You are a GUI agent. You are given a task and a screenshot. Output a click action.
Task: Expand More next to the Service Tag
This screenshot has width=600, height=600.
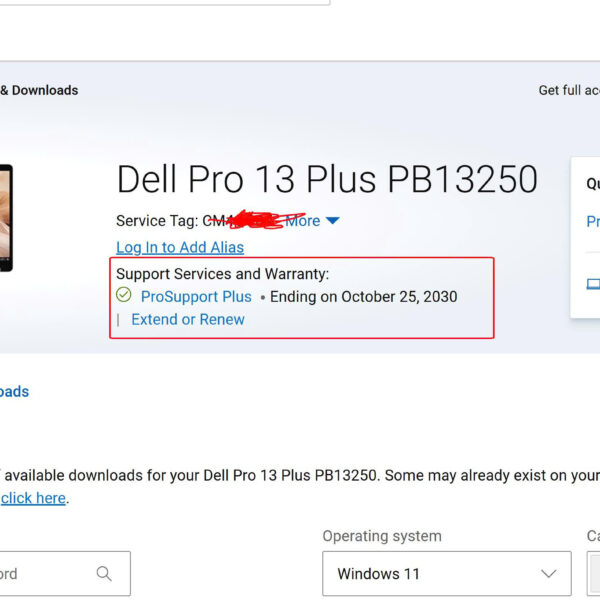[303, 221]
